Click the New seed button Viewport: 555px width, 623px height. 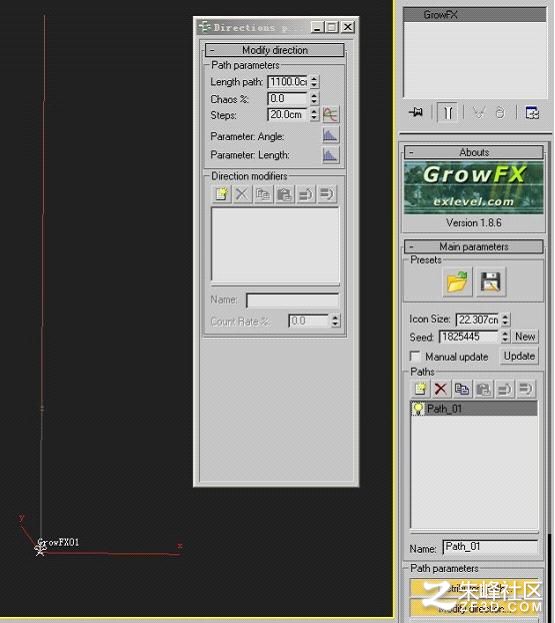[x=525, y=337]
